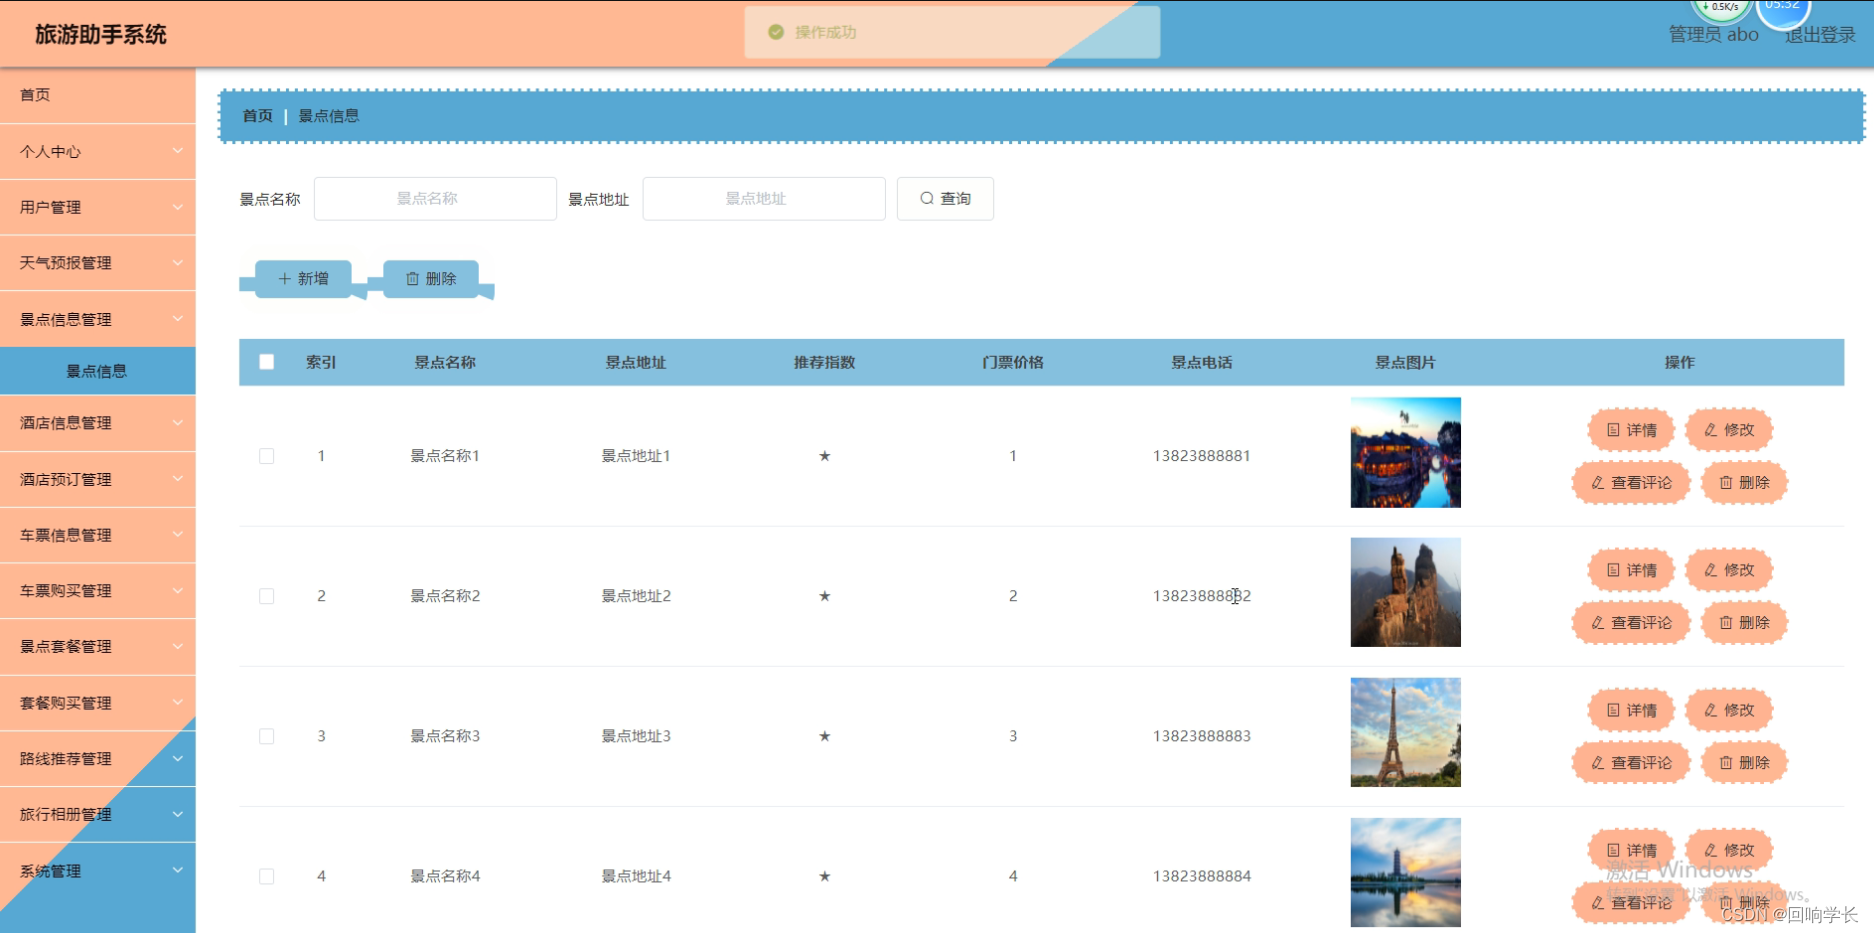Focus the 景点地址 search input field
This screenshot has width=1874, height=933.
click(764, 199)
